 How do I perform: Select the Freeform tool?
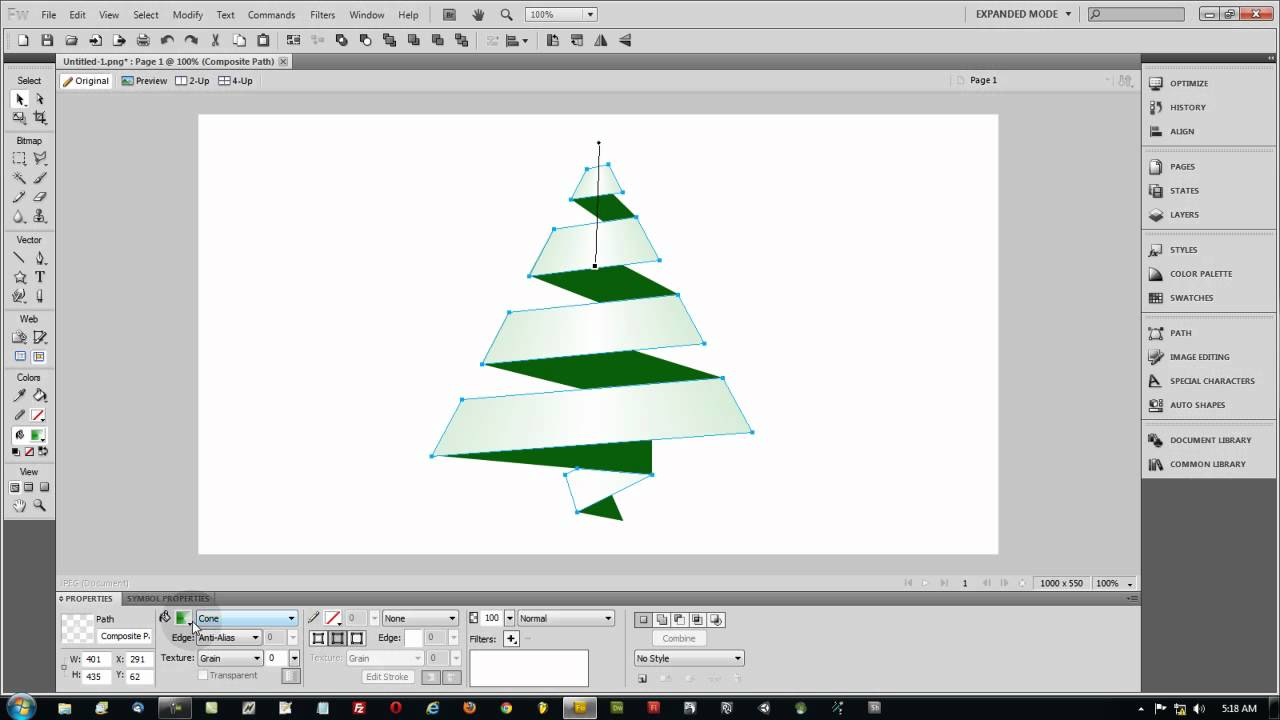19,296
